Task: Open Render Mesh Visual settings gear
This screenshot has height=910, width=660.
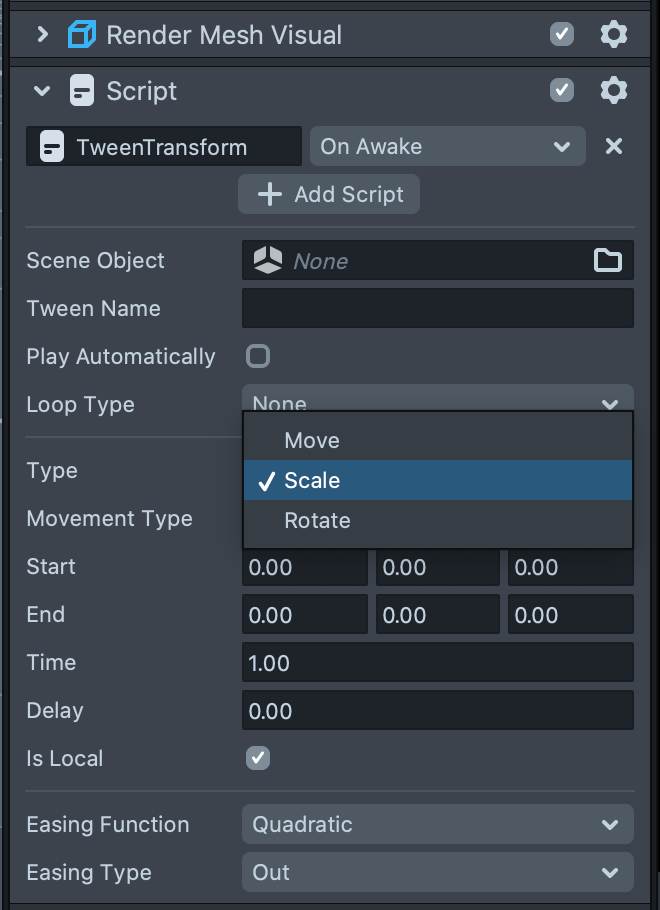Action: [x=613, y=35]
